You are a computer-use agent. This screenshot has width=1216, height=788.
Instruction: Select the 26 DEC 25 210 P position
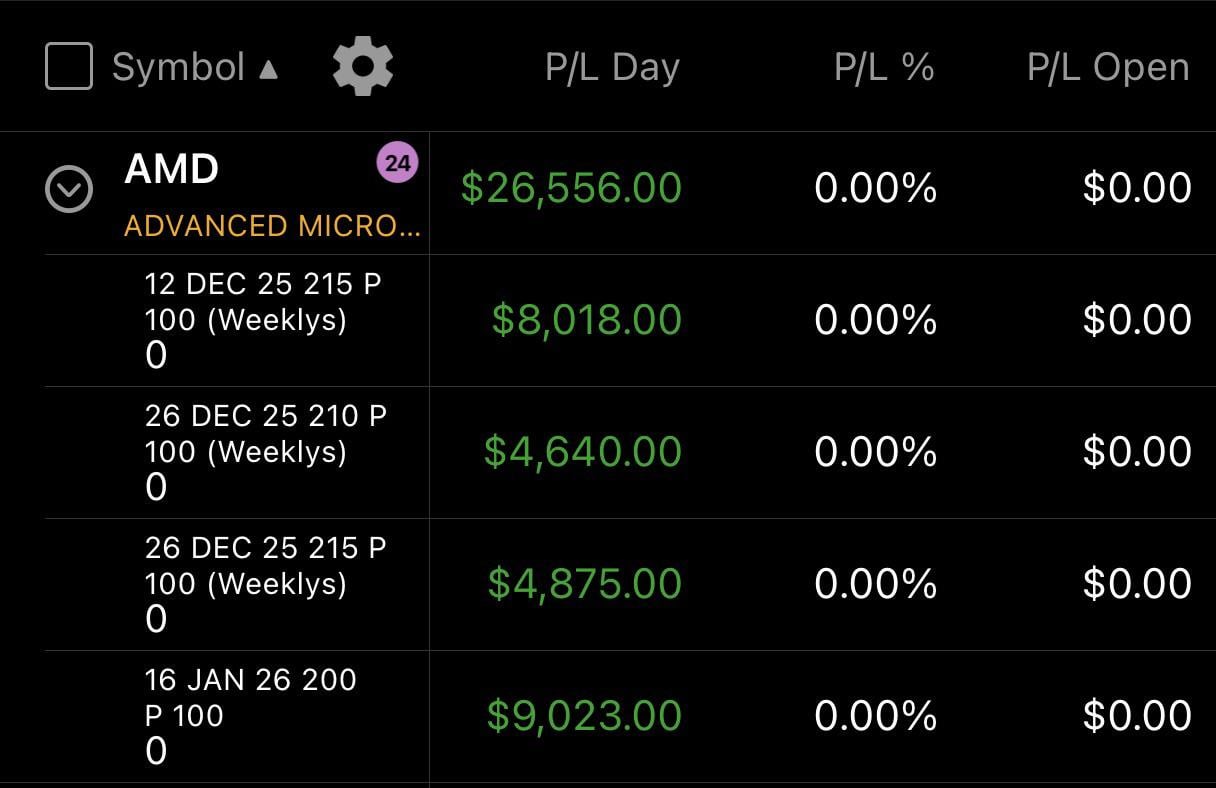265,434
